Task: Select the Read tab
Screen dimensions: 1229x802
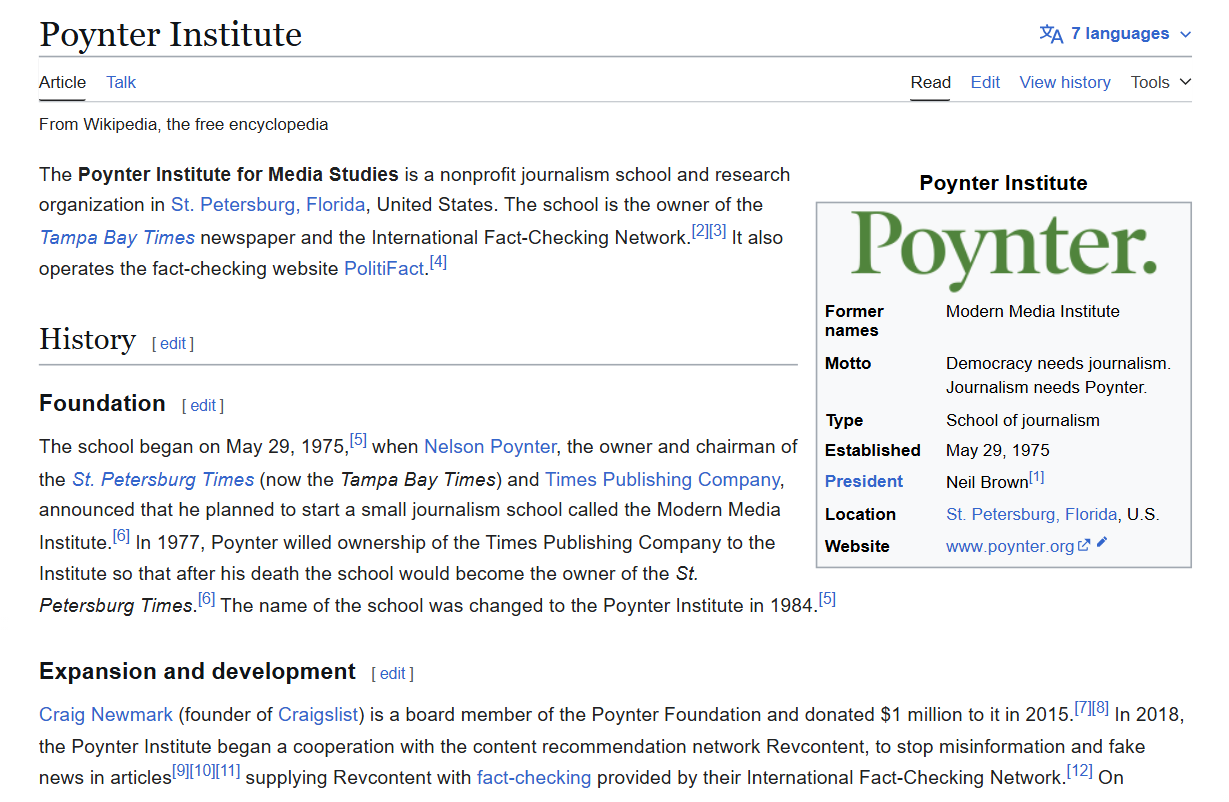Action: click(930, 82)
